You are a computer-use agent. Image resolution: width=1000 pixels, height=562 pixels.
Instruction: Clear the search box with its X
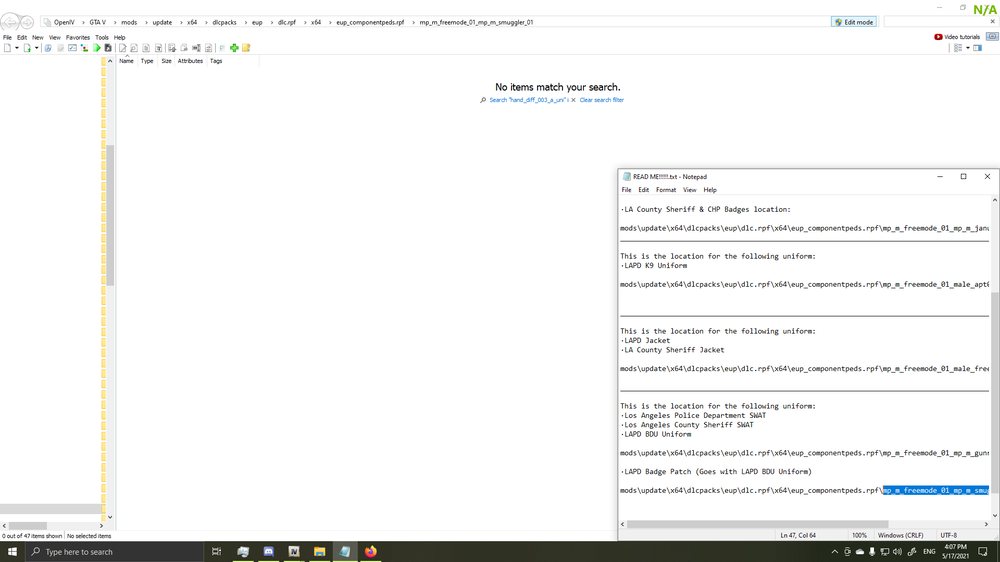click(x=992, y=22)
